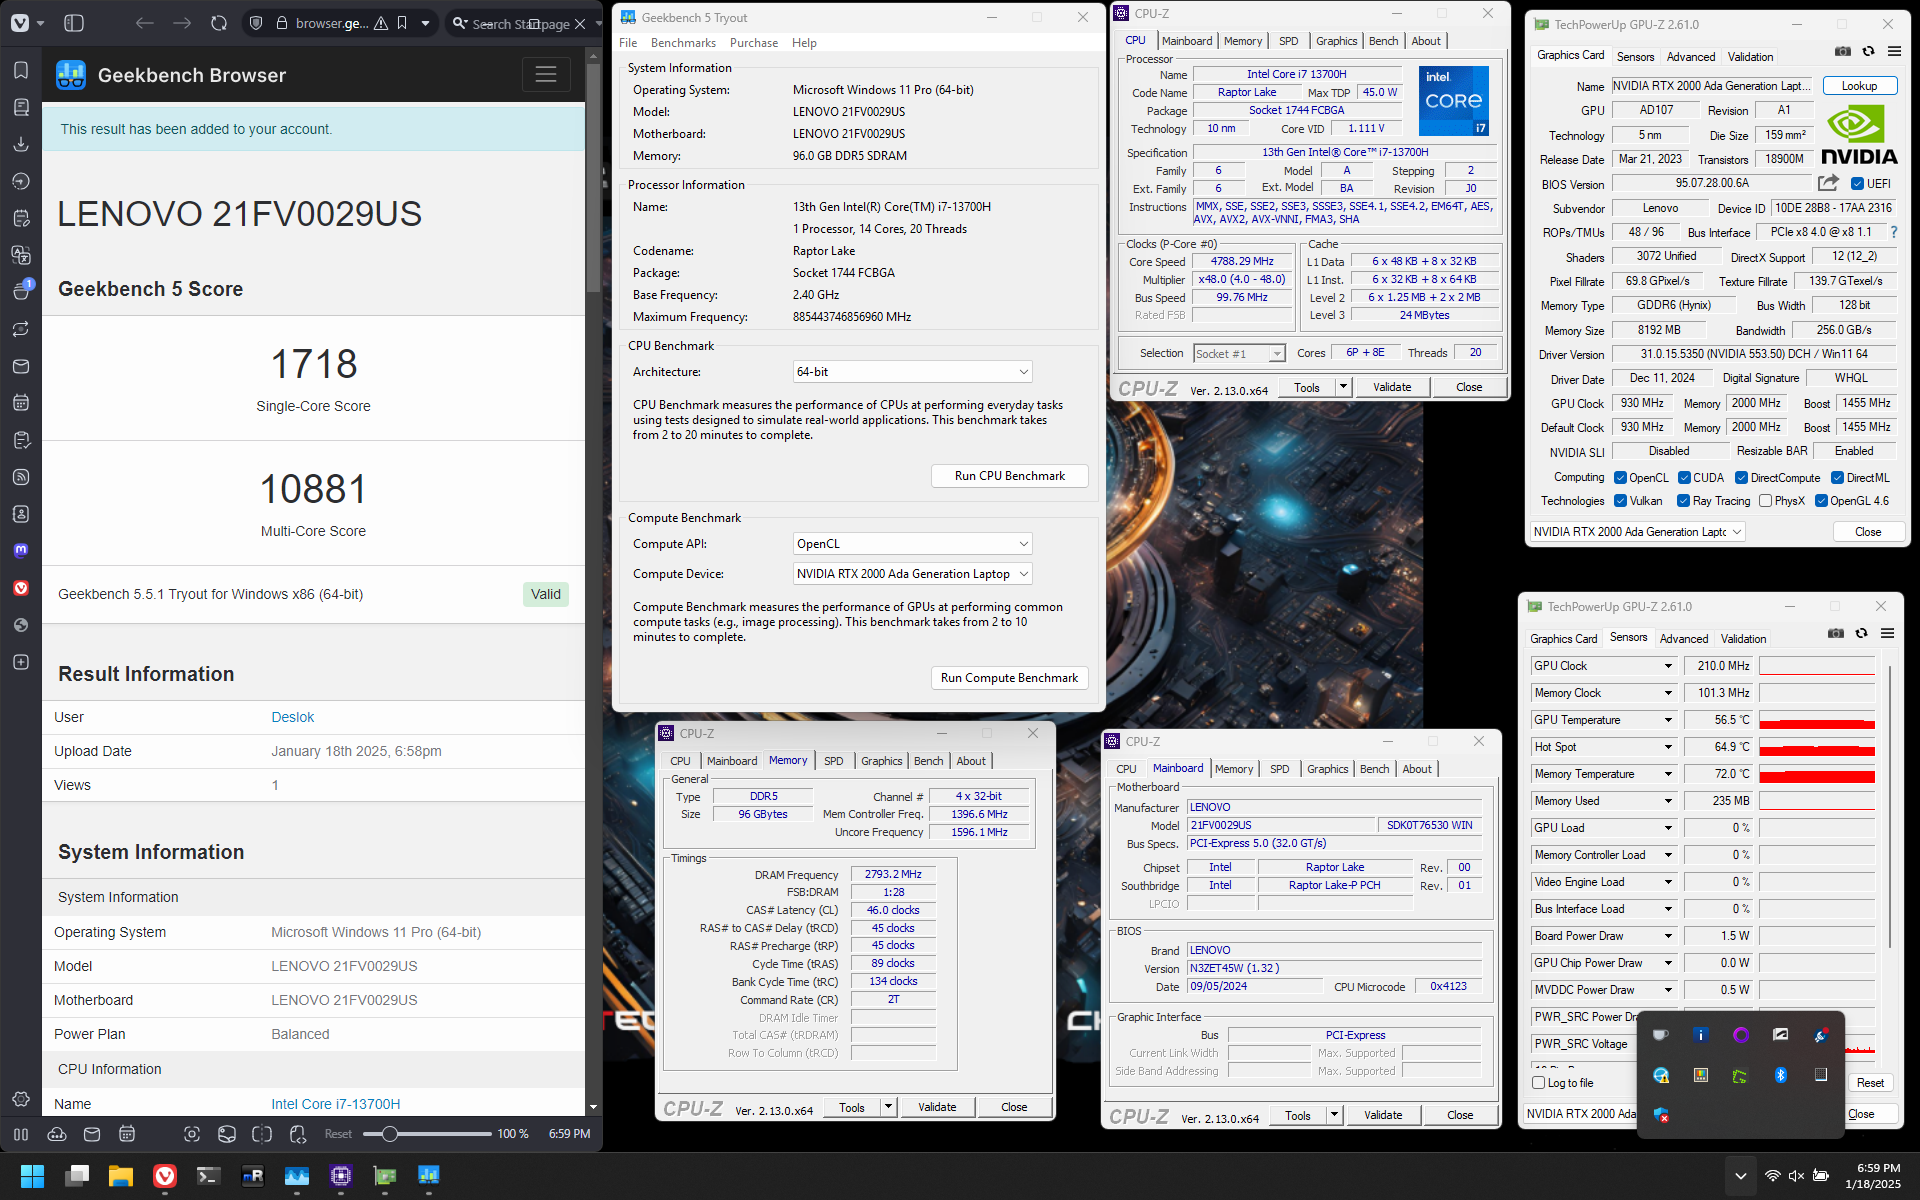Screen dimensions: 1920x1200
Task: Adjust the Vivaldi page zoom slider
Action: 427,1134
